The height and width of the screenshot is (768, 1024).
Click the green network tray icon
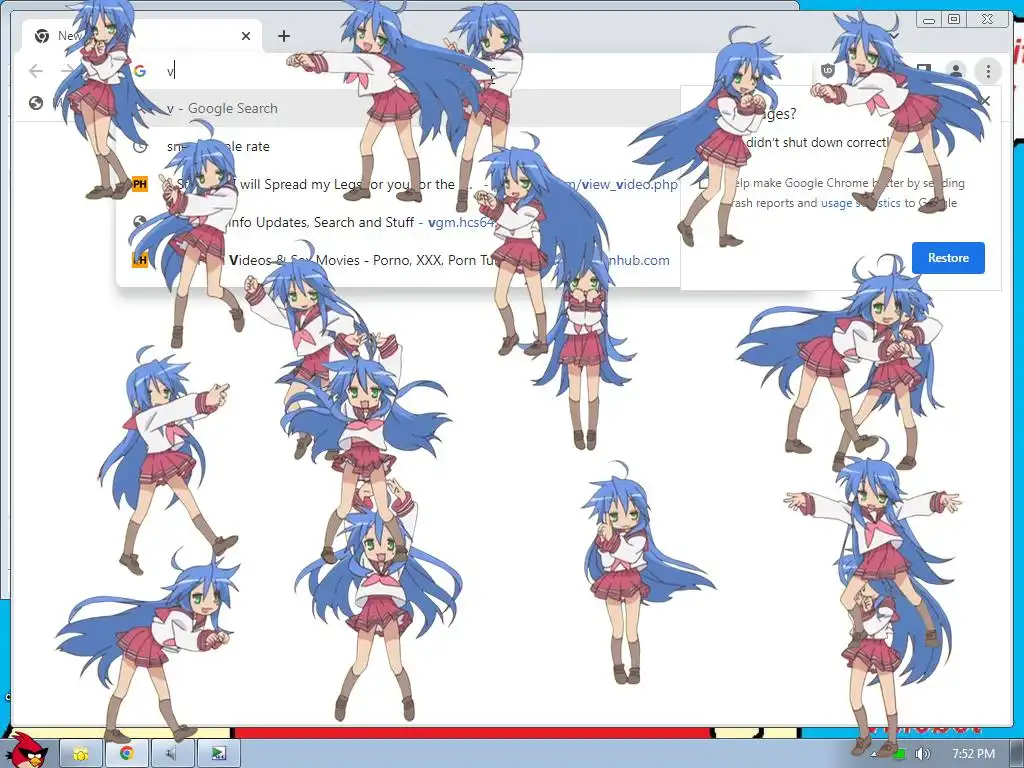[899, 754]
